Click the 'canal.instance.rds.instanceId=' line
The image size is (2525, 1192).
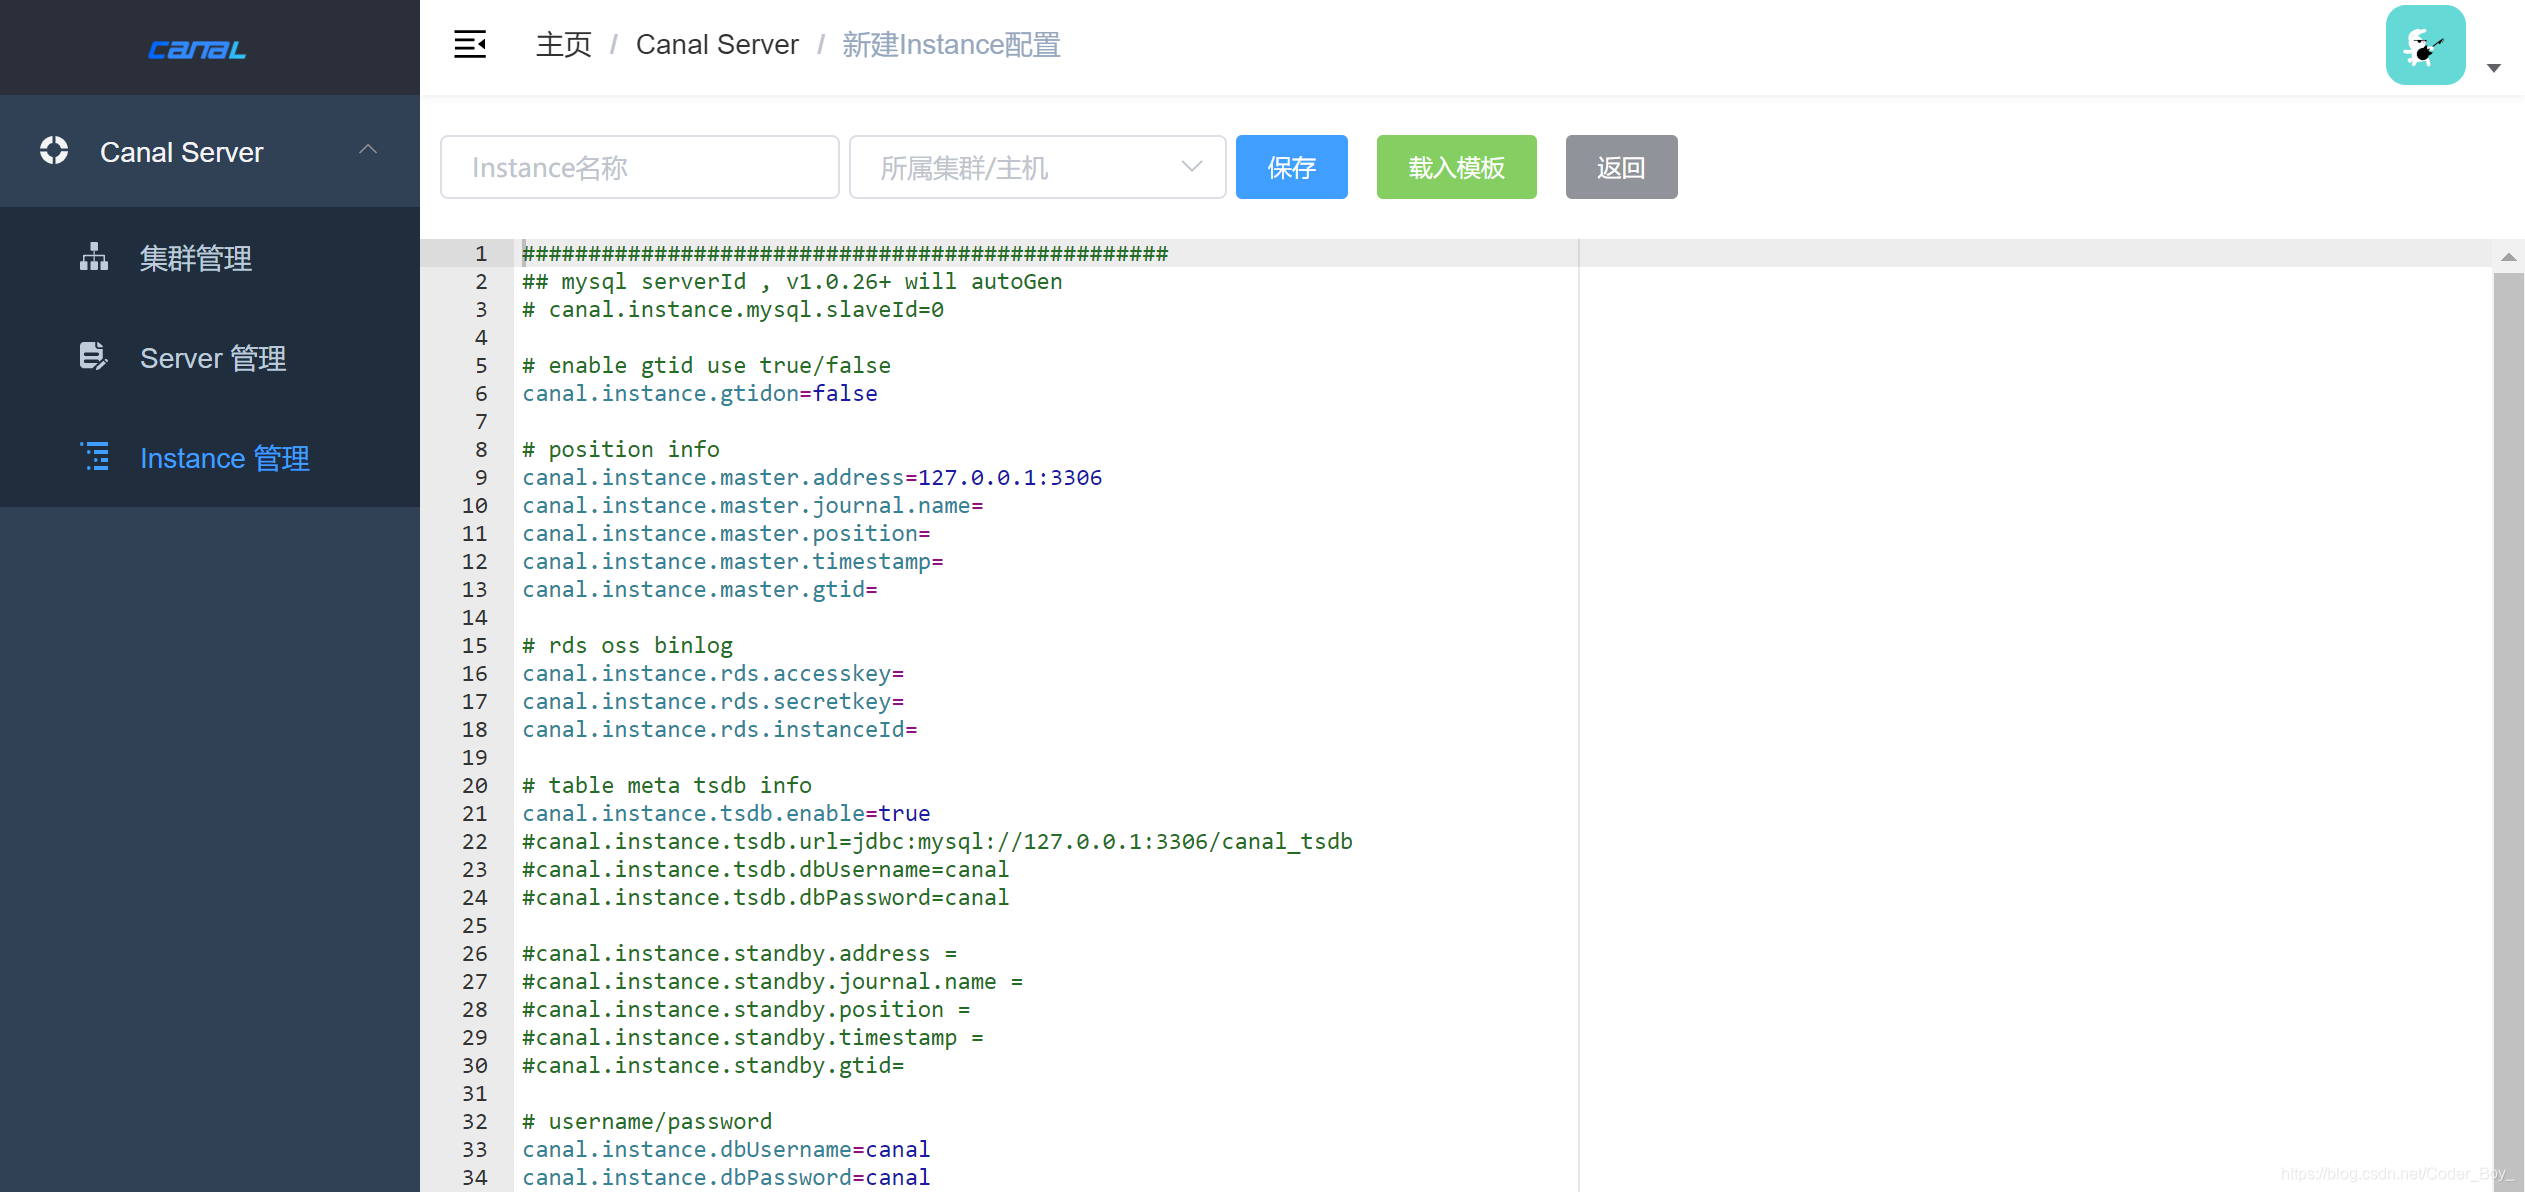pos(720,729)
